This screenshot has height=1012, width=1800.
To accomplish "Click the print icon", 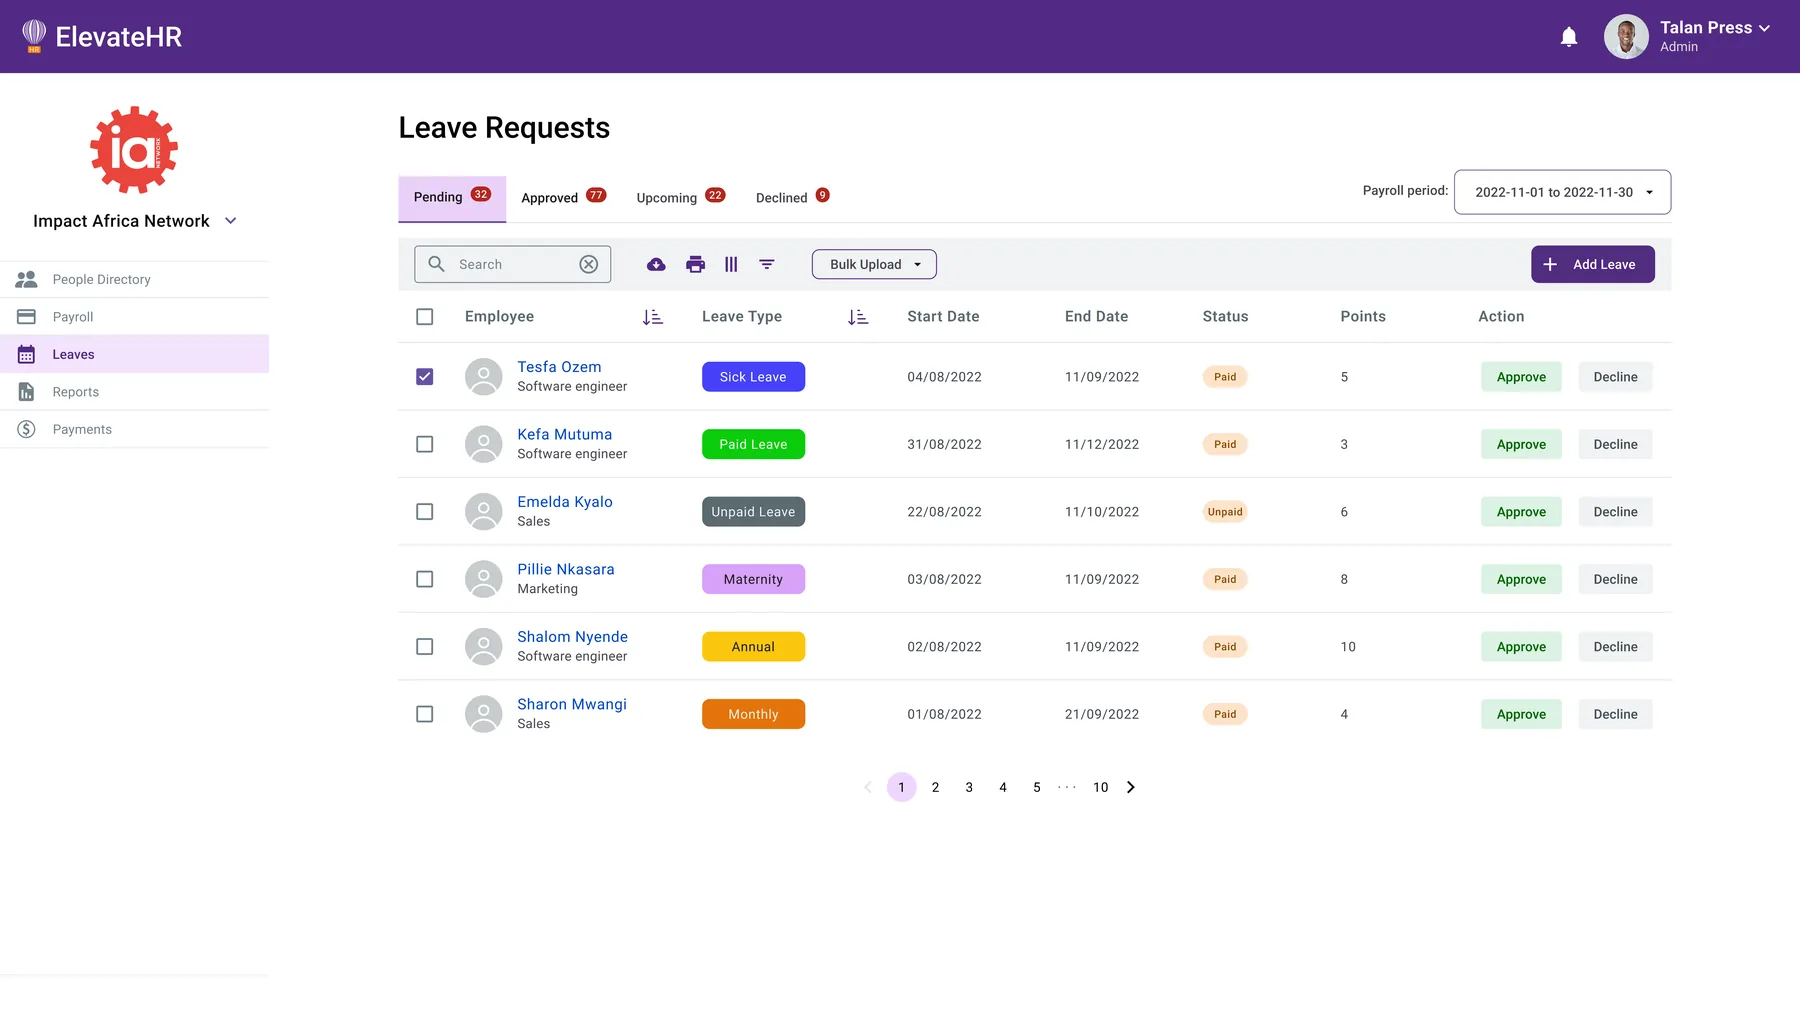I will point(696,264).
